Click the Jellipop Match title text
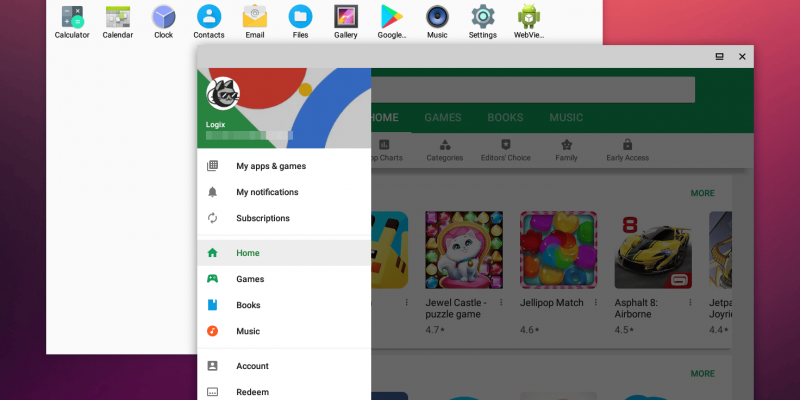The height and width of the screenshot is (400, 800). coord(552,303)
